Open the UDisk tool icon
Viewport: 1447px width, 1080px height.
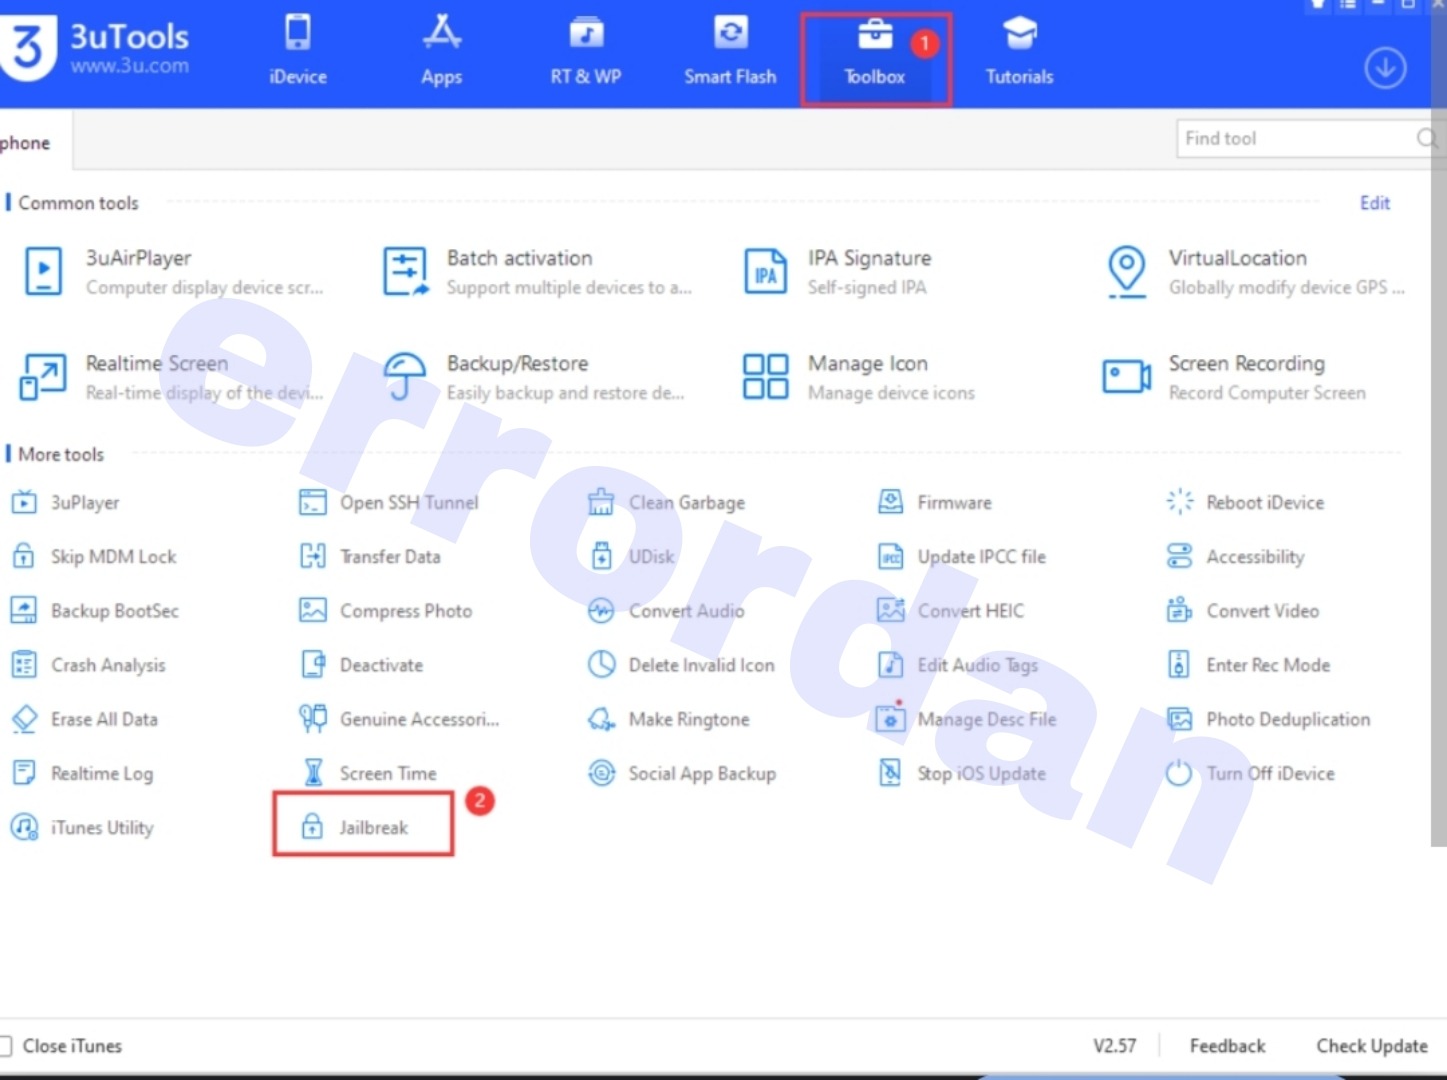coord(602,556)
